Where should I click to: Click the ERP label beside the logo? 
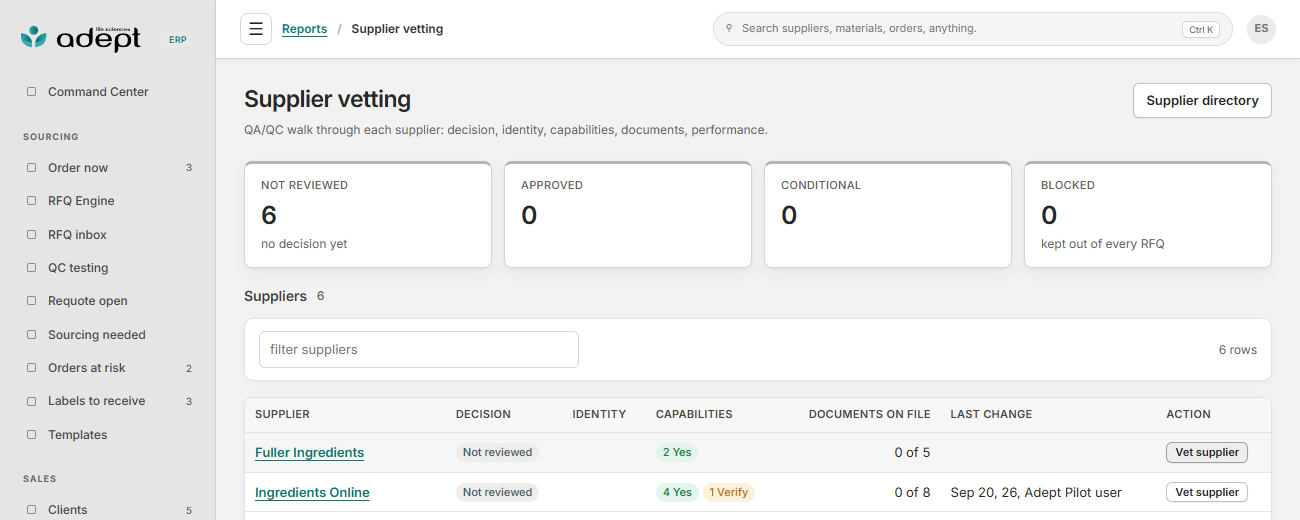click(x=177, y=40)
